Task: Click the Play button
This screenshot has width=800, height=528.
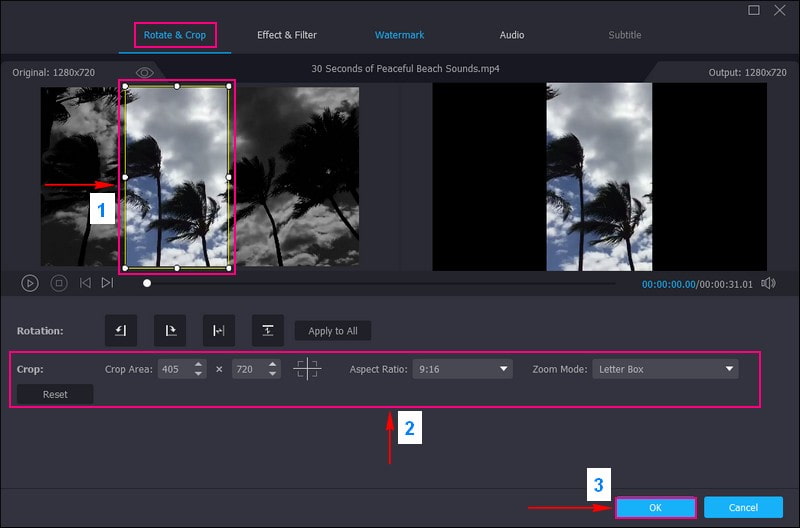Action: pyautogui.click(x=30, y=283)
